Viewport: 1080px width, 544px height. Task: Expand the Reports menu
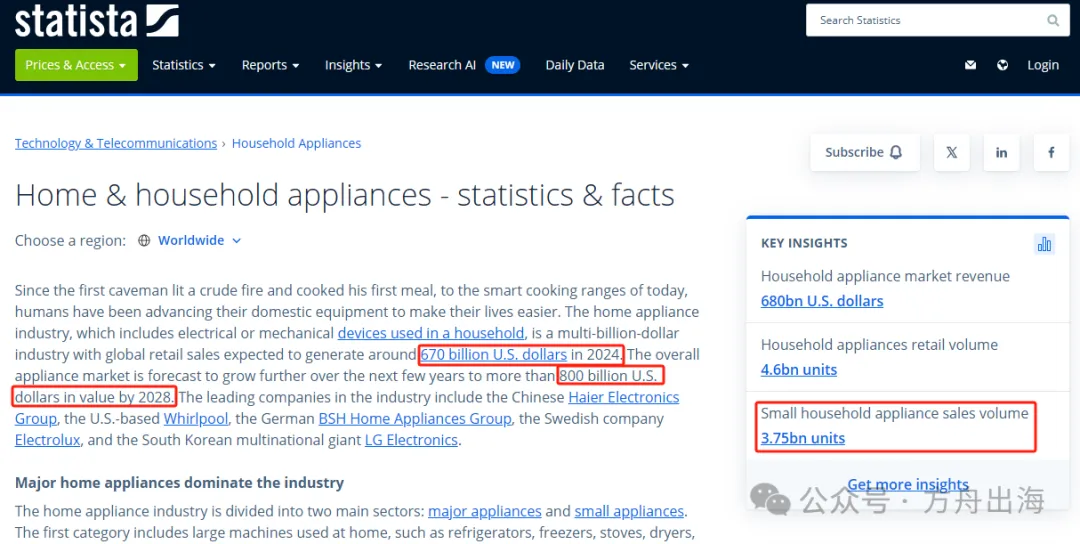pos(270,65)
